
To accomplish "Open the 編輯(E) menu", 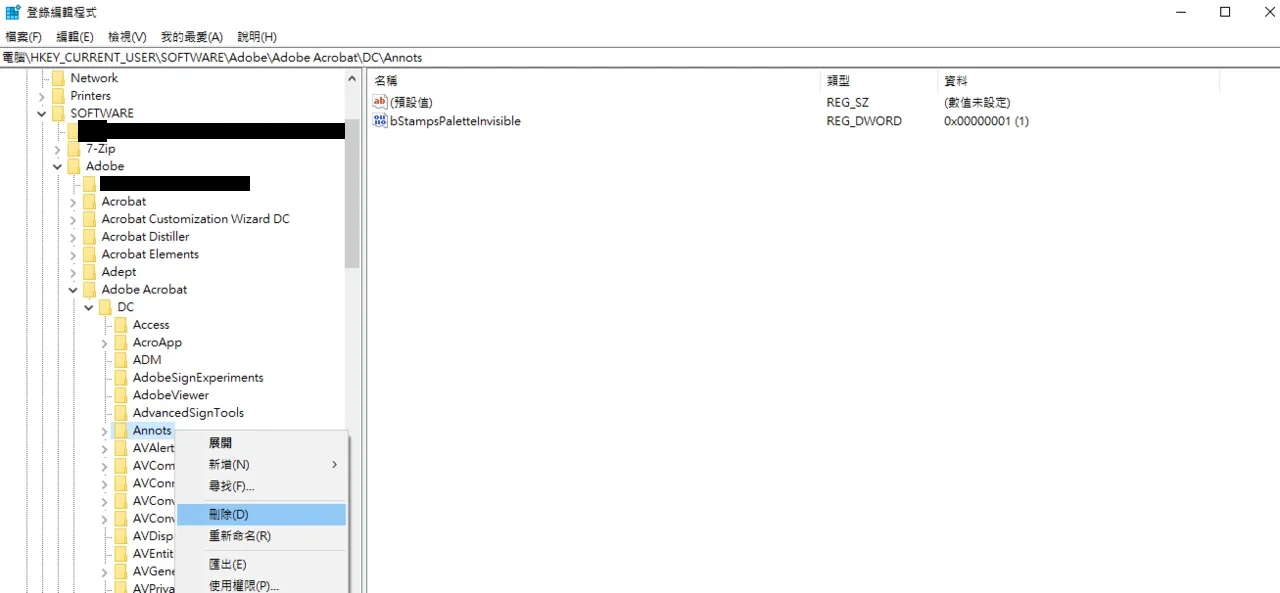I will (75, 37).
